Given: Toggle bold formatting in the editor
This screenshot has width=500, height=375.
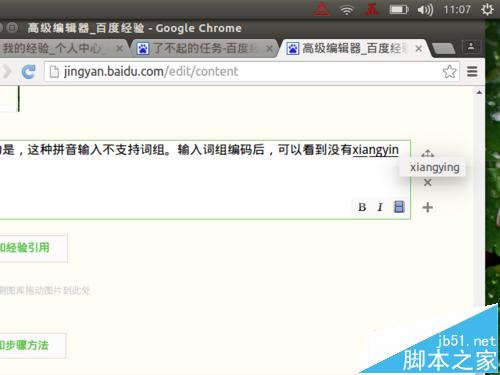Looking at the screenshot, I should [x=362, y=207].
